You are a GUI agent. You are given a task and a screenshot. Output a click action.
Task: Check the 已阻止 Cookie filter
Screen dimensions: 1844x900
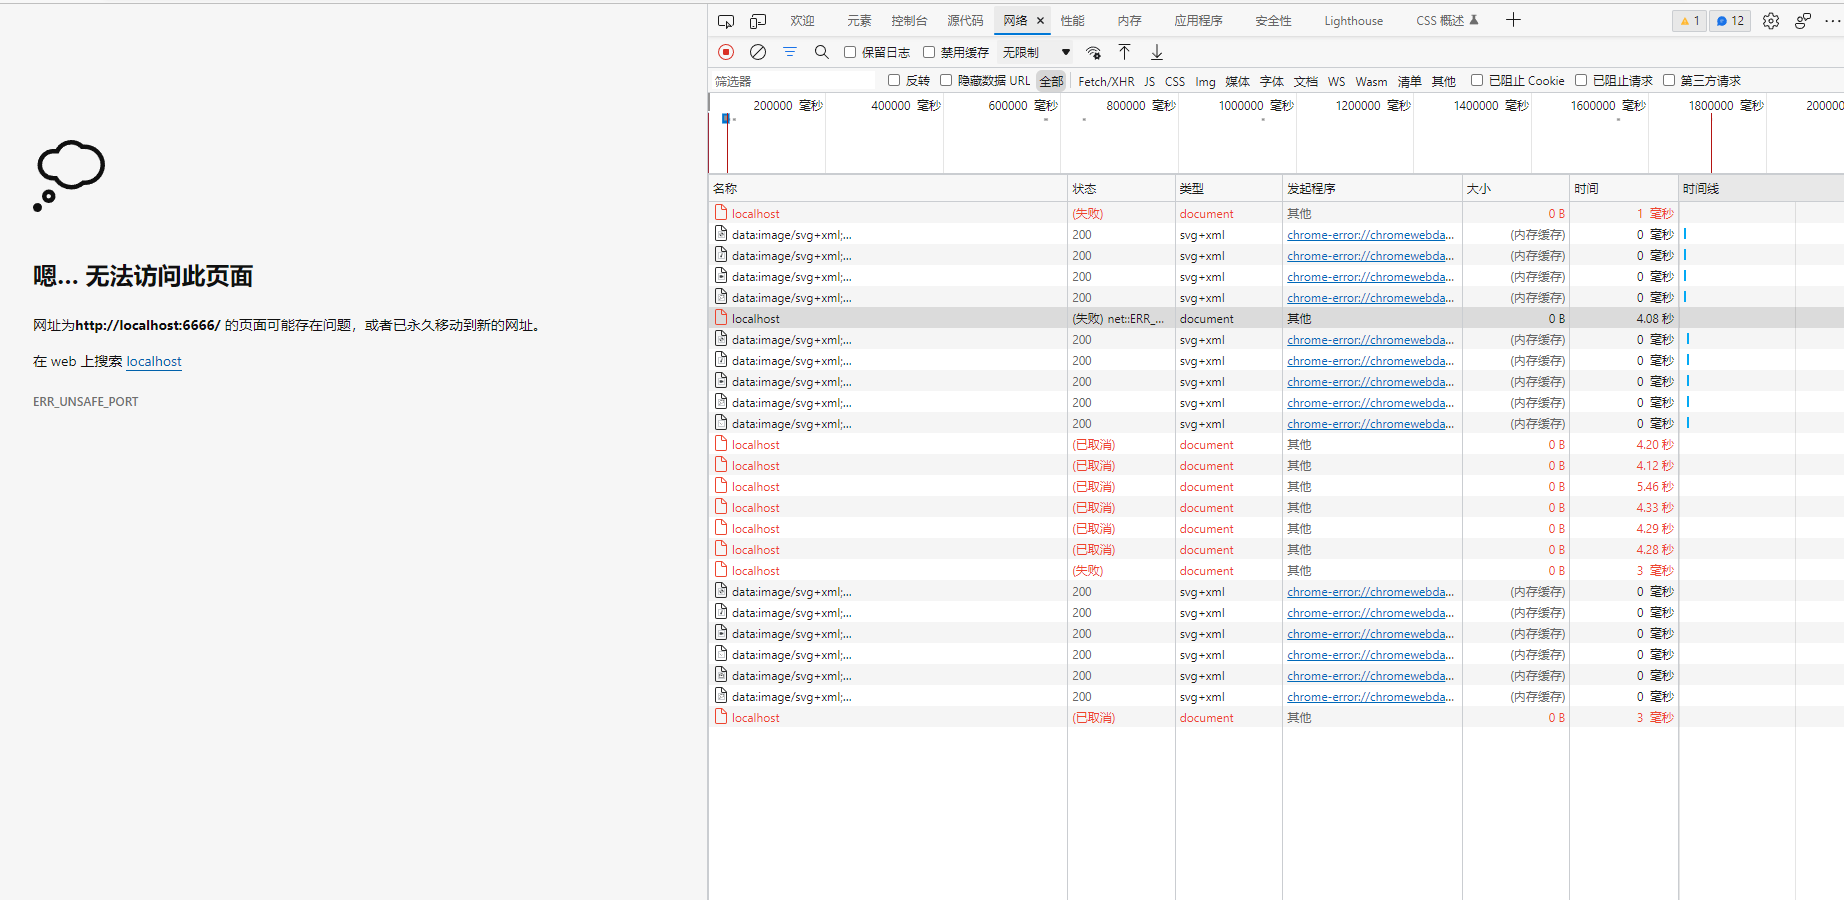coord(1477,80)
